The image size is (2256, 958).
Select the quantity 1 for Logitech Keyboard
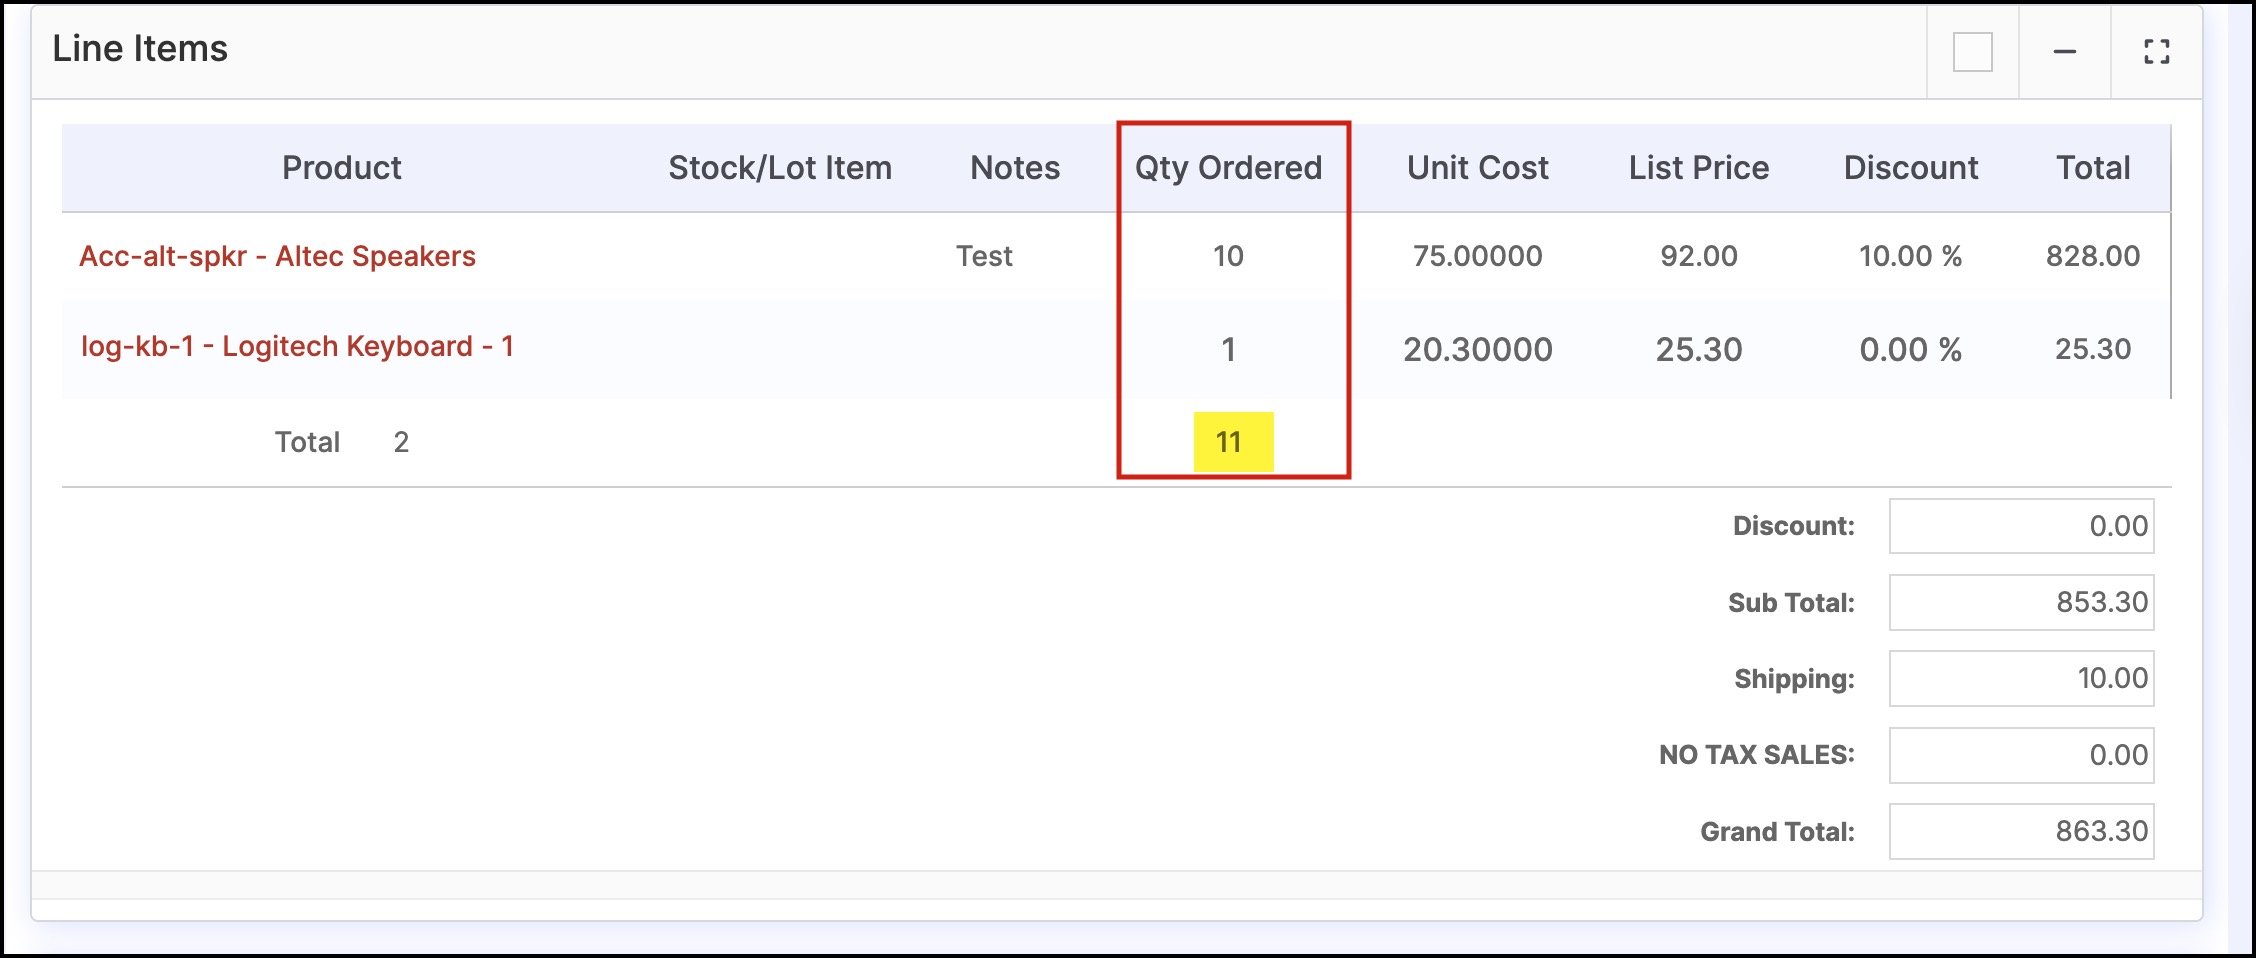[1229, 350]
